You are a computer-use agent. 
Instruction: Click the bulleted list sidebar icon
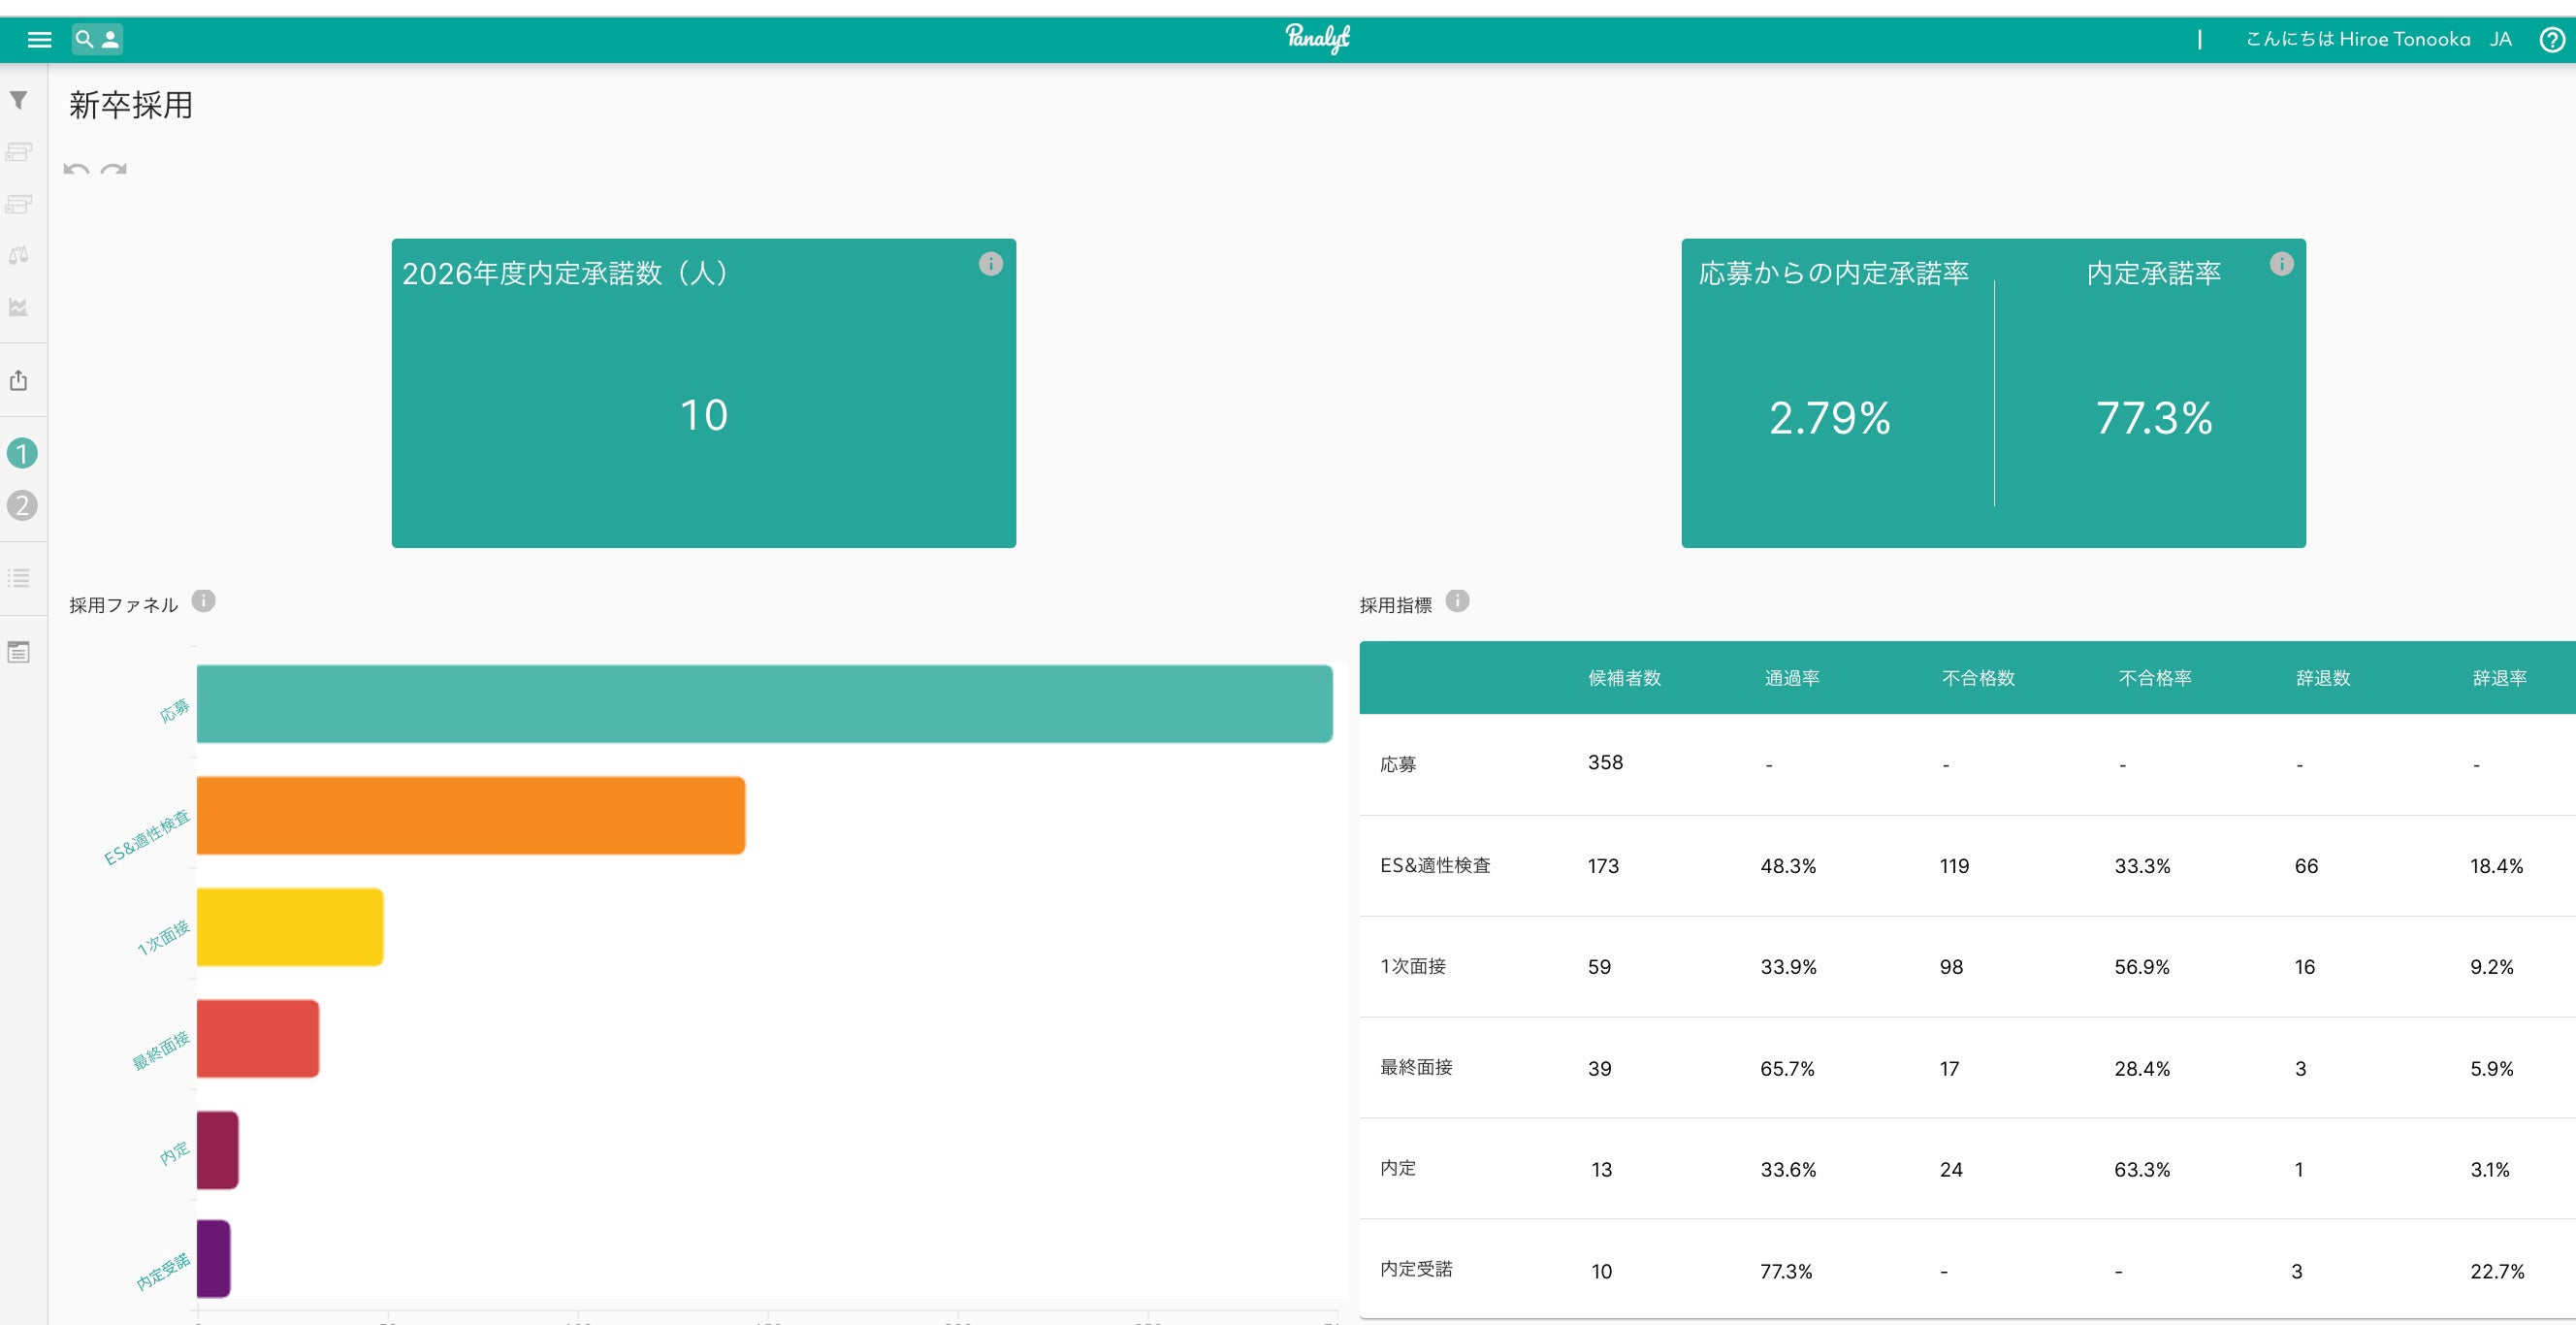click(19, 578)
